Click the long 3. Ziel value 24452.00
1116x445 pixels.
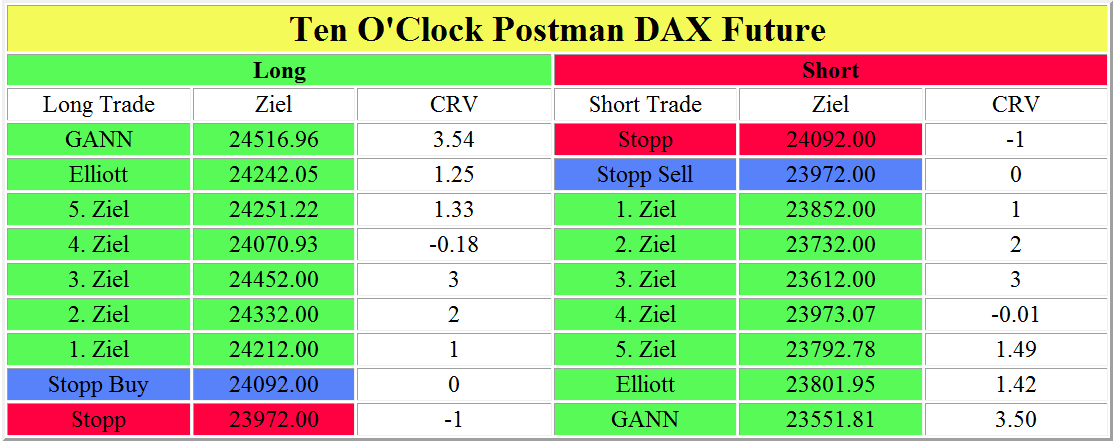click(x=273, y=280)
